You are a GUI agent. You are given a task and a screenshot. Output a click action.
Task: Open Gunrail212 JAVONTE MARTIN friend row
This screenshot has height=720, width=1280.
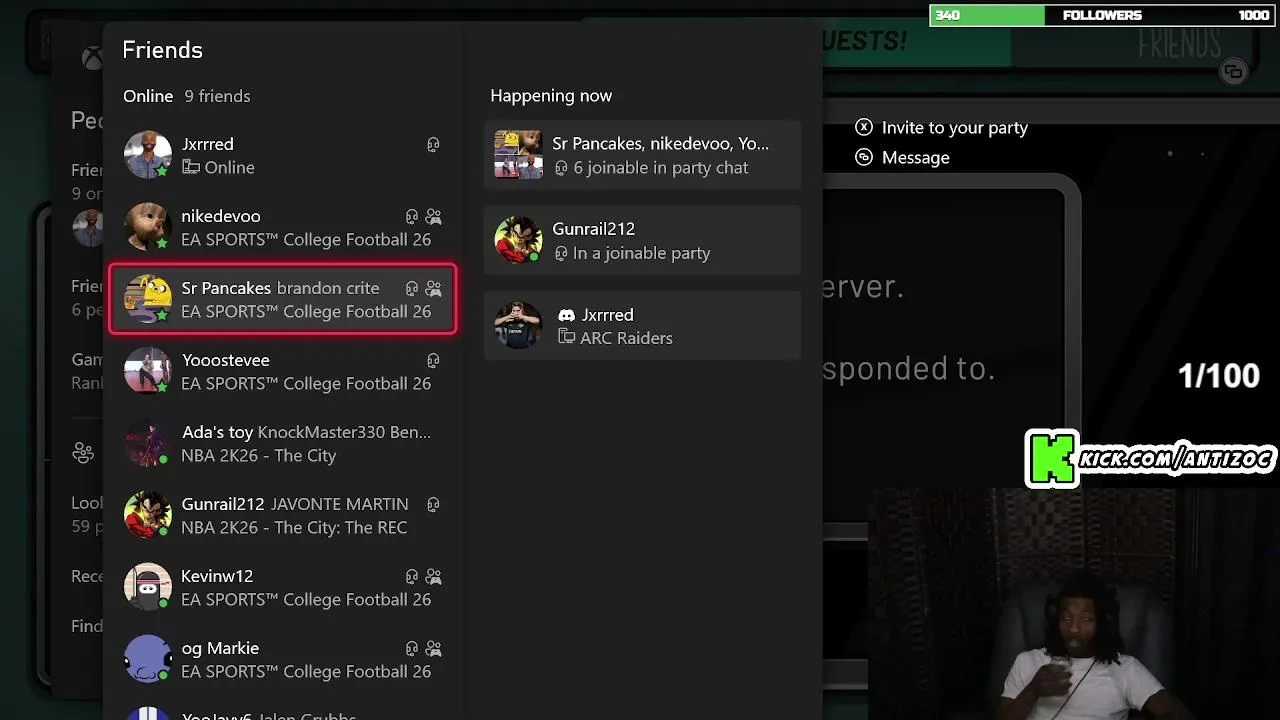click(282, 516)
